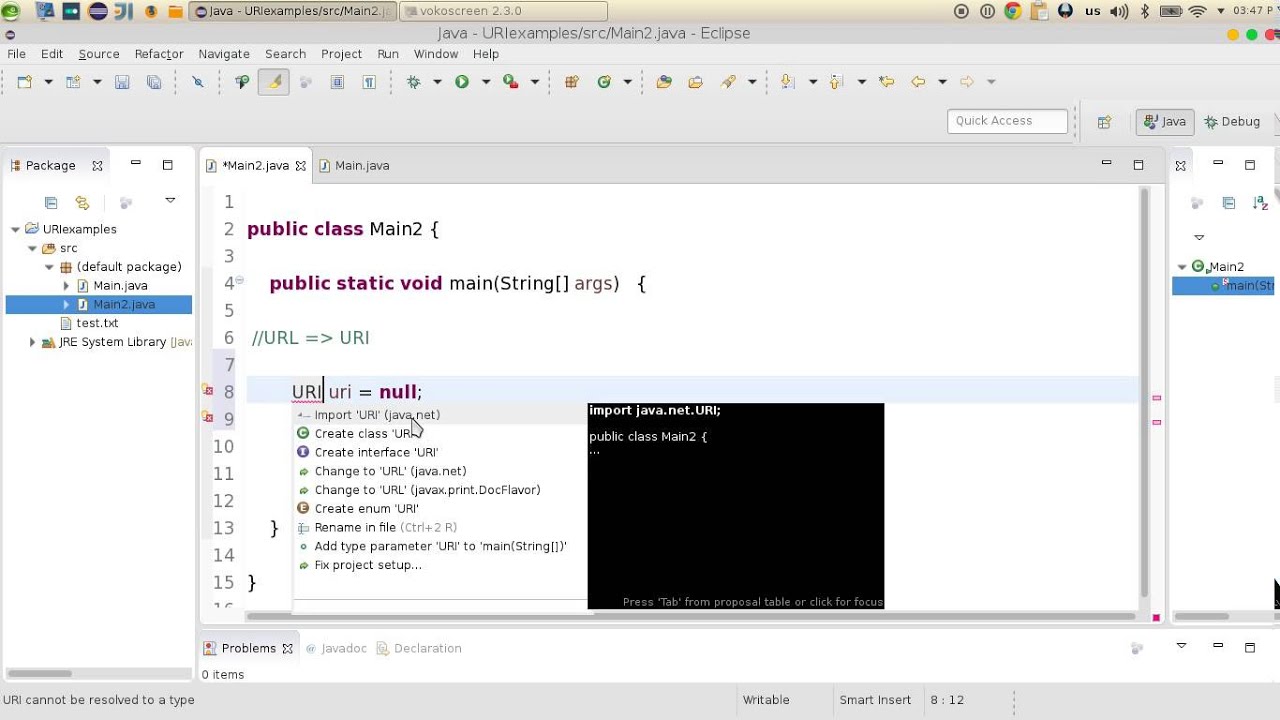Switch to the Main.java editor tab
Image resolution: width=1280 pixels, height=720 pixels.
[354, 166]
